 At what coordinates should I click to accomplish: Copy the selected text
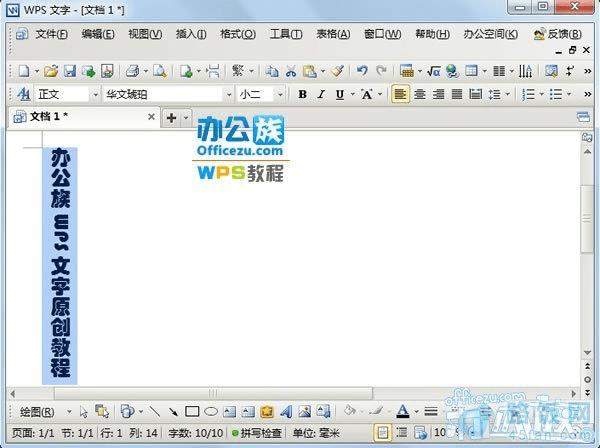tap(272, 71)
